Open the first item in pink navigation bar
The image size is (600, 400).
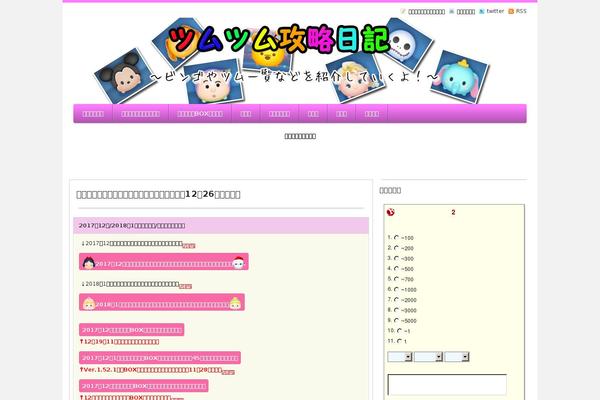click(x=93, y=114)
